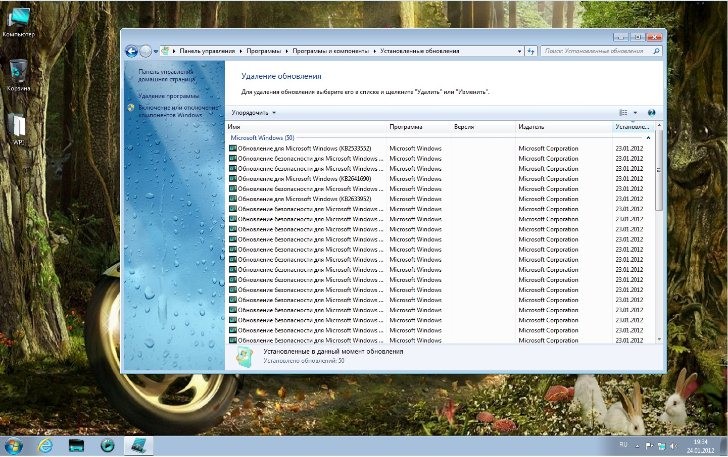Image resolution: width=728 pixels, height=457 pixels.
Task: Change view using the view icon
Action: pos(623,113)
